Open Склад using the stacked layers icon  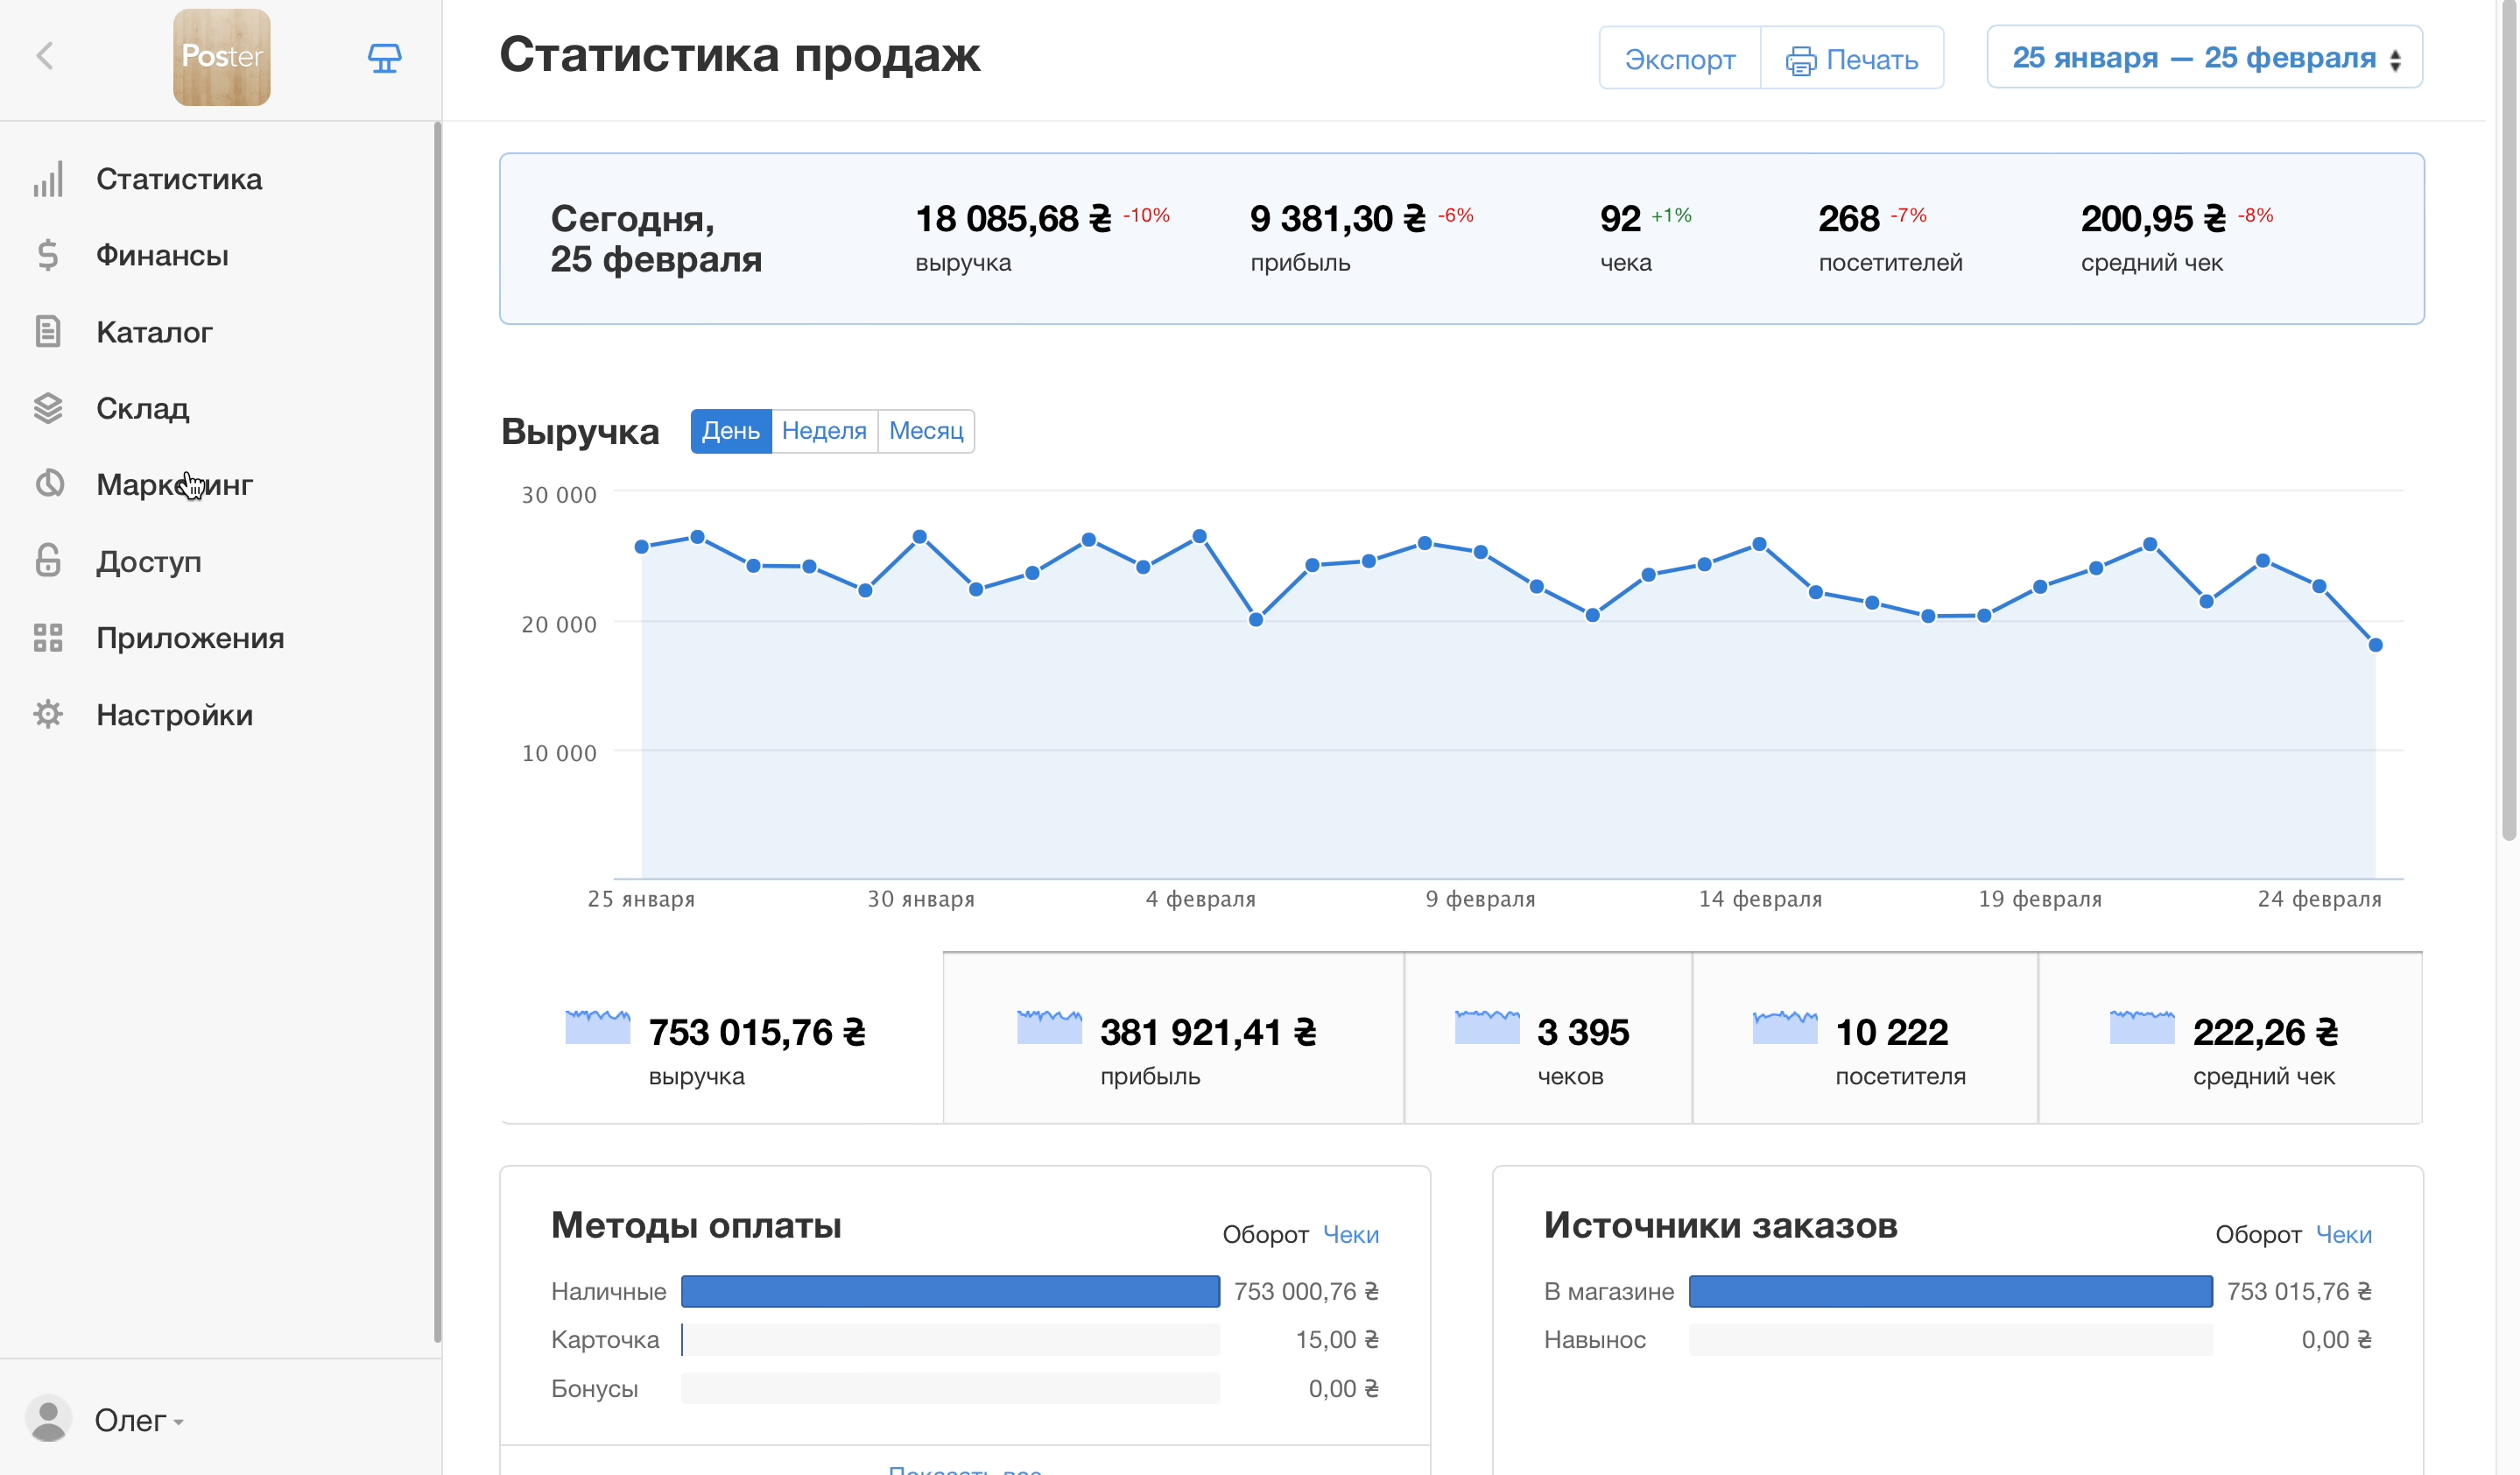coord(48,408)
